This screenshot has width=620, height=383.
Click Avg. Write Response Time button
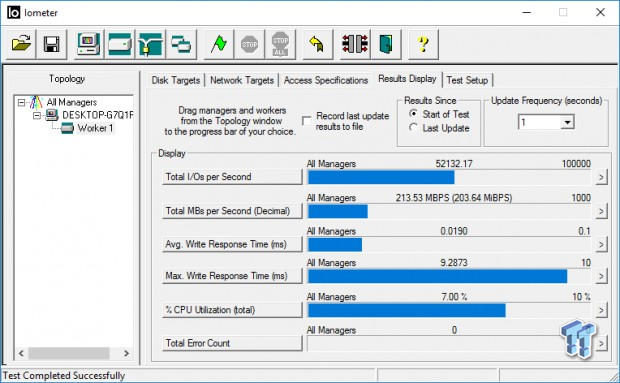[232, 244]
